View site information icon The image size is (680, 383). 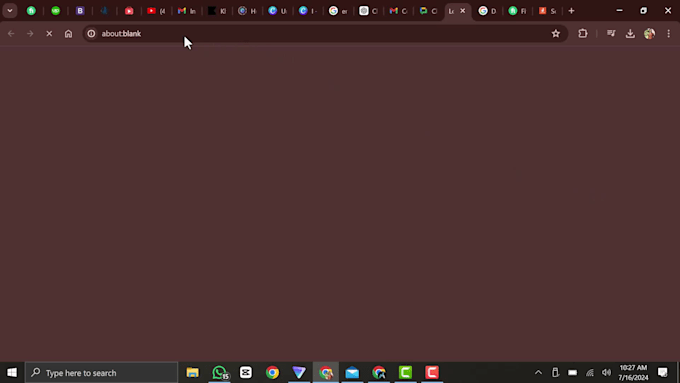(91, 33)
